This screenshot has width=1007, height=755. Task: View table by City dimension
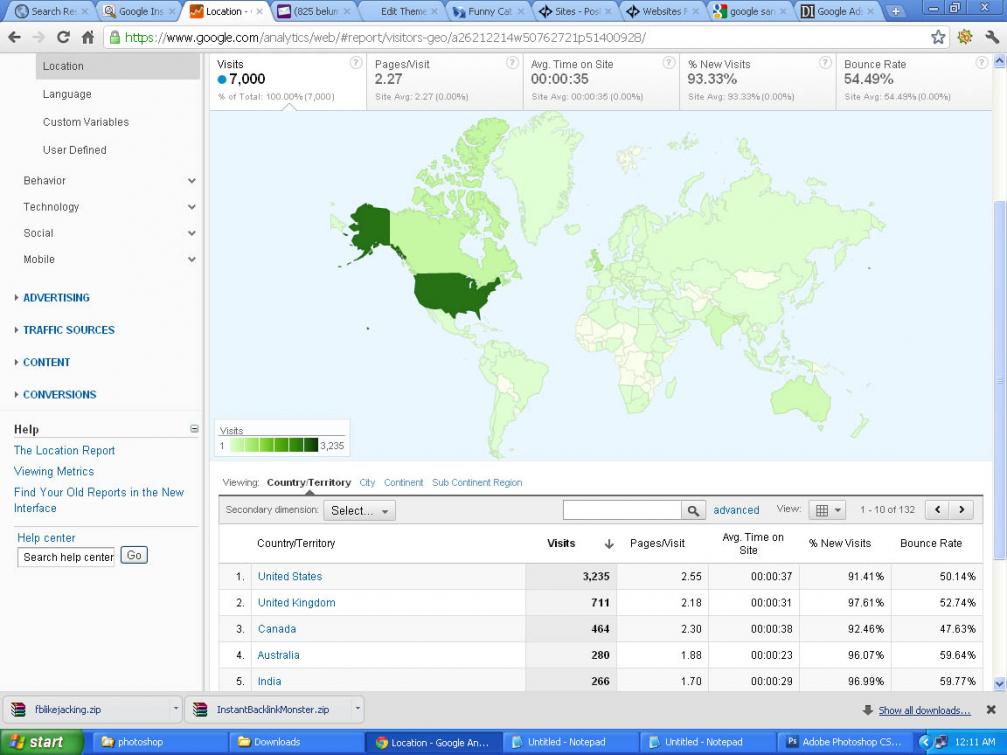click(x=367, y=483)
